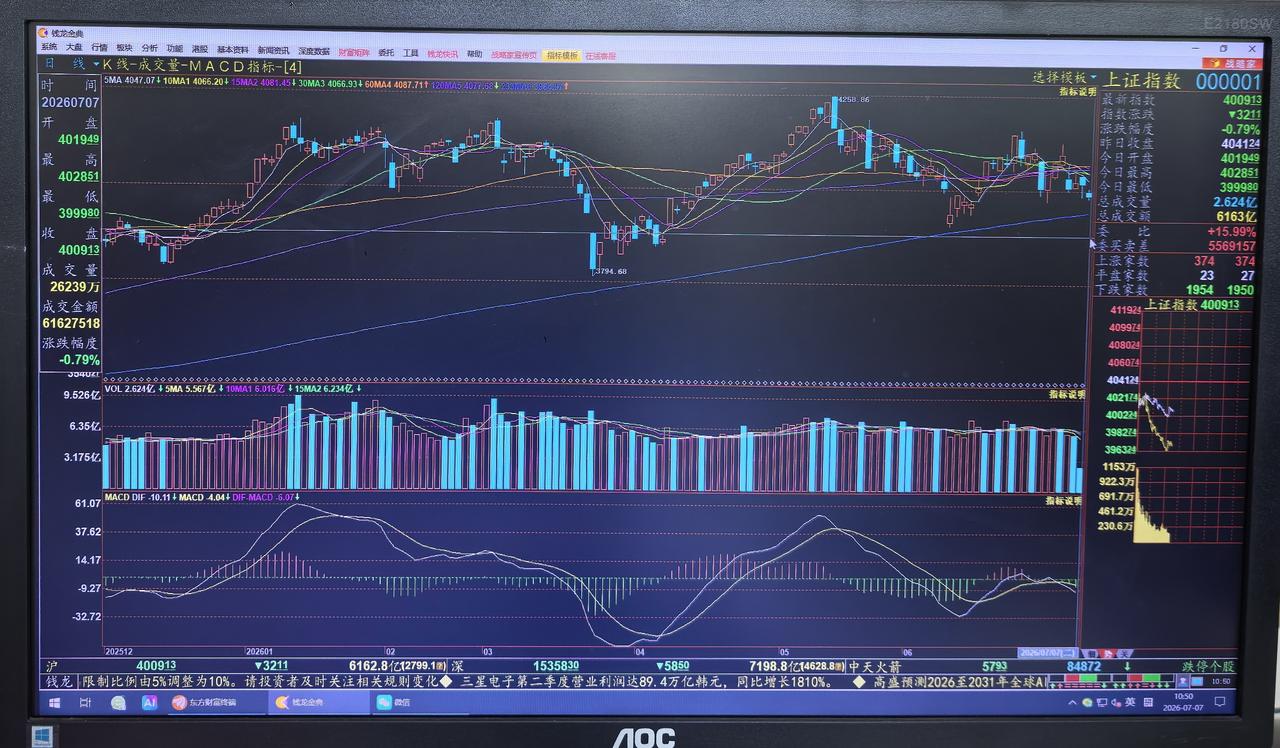
Task: Click the highlighted 指标模板 button
Action: point(562,55)
